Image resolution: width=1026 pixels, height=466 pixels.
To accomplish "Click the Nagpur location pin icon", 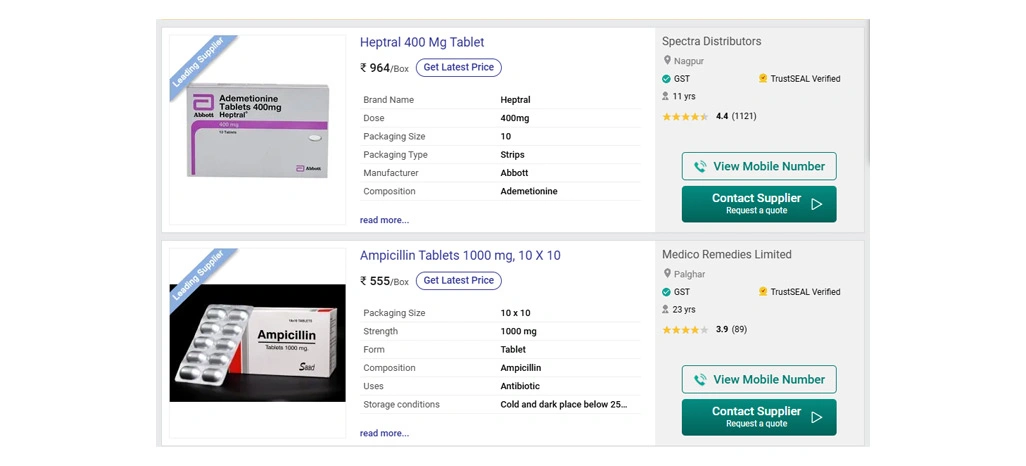I will [667, 61].
